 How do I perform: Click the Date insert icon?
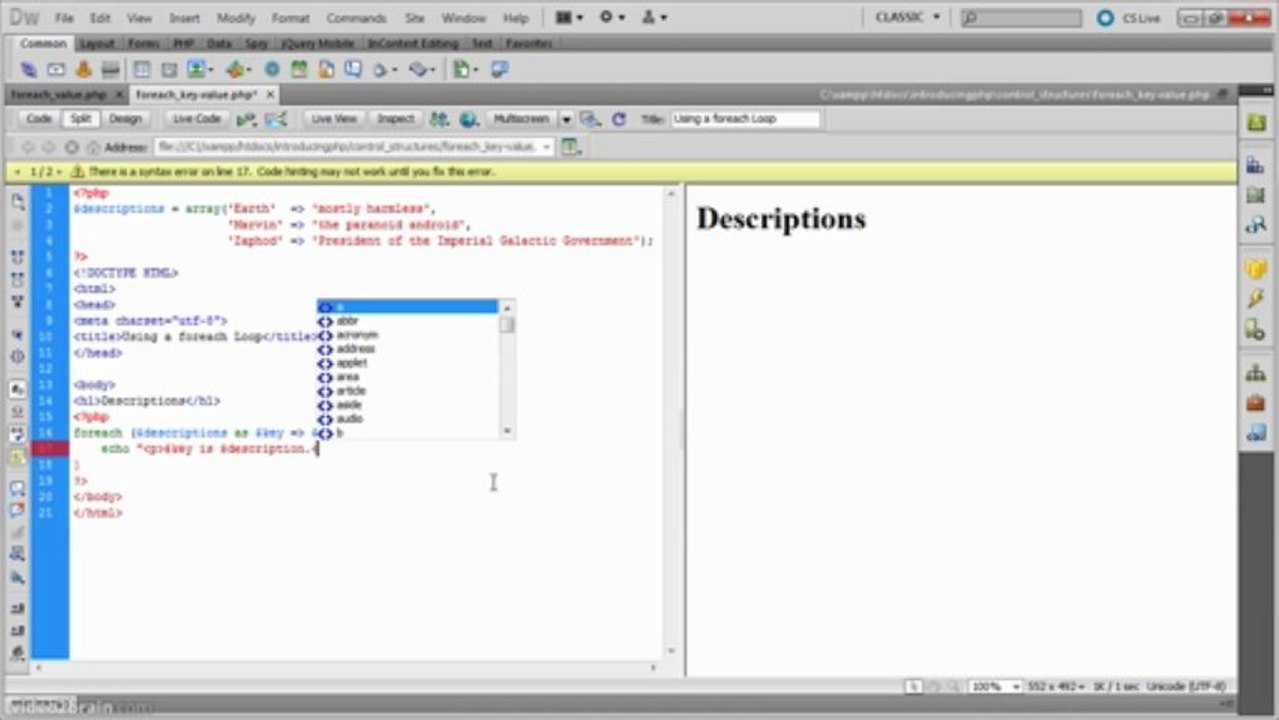coord(299,69)
